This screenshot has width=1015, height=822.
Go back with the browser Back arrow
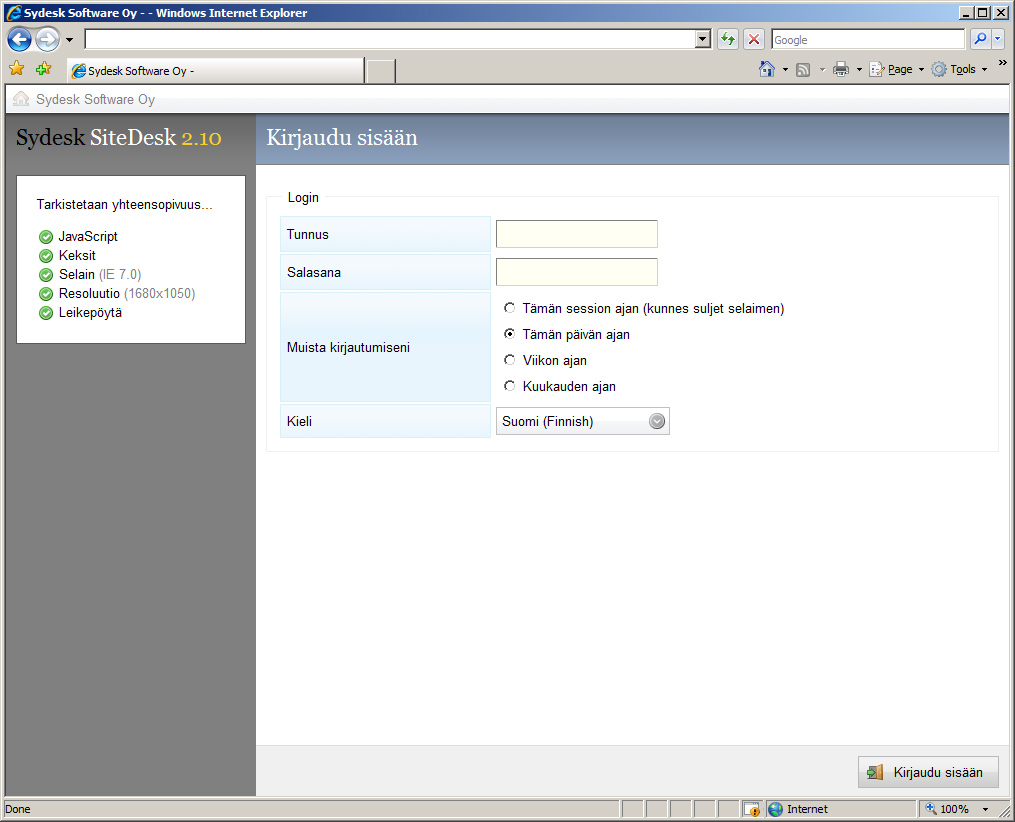pyautogui.click(x=19, y=39)
